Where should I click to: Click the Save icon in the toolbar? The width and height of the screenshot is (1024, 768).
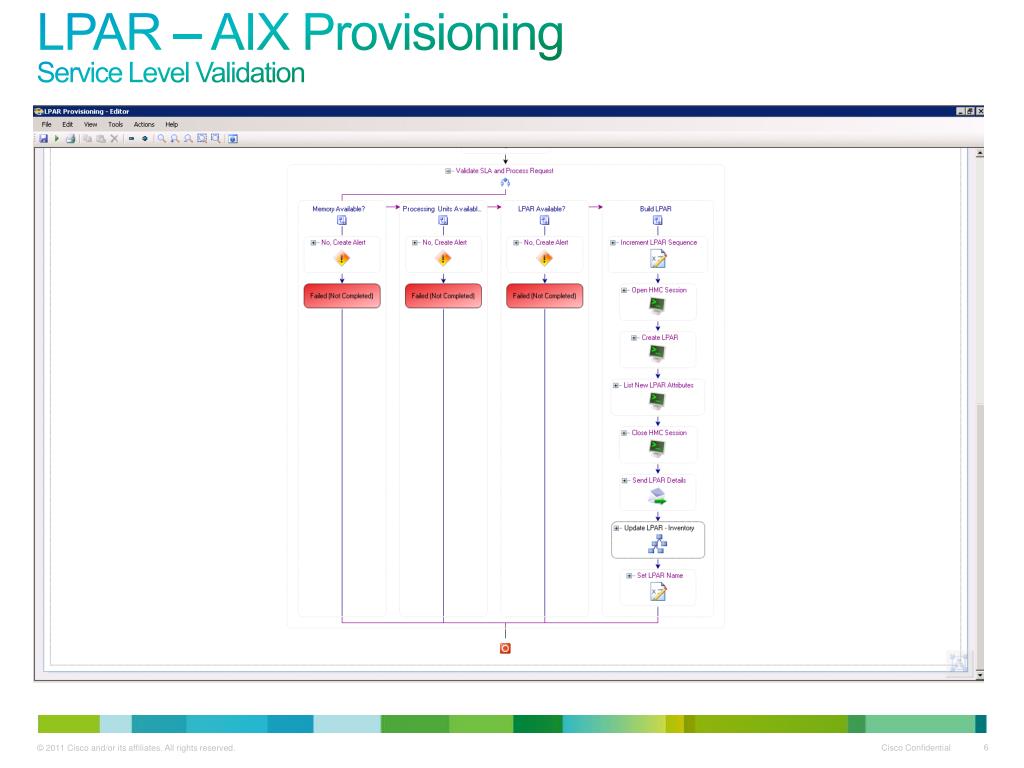(x=44, y=138)
